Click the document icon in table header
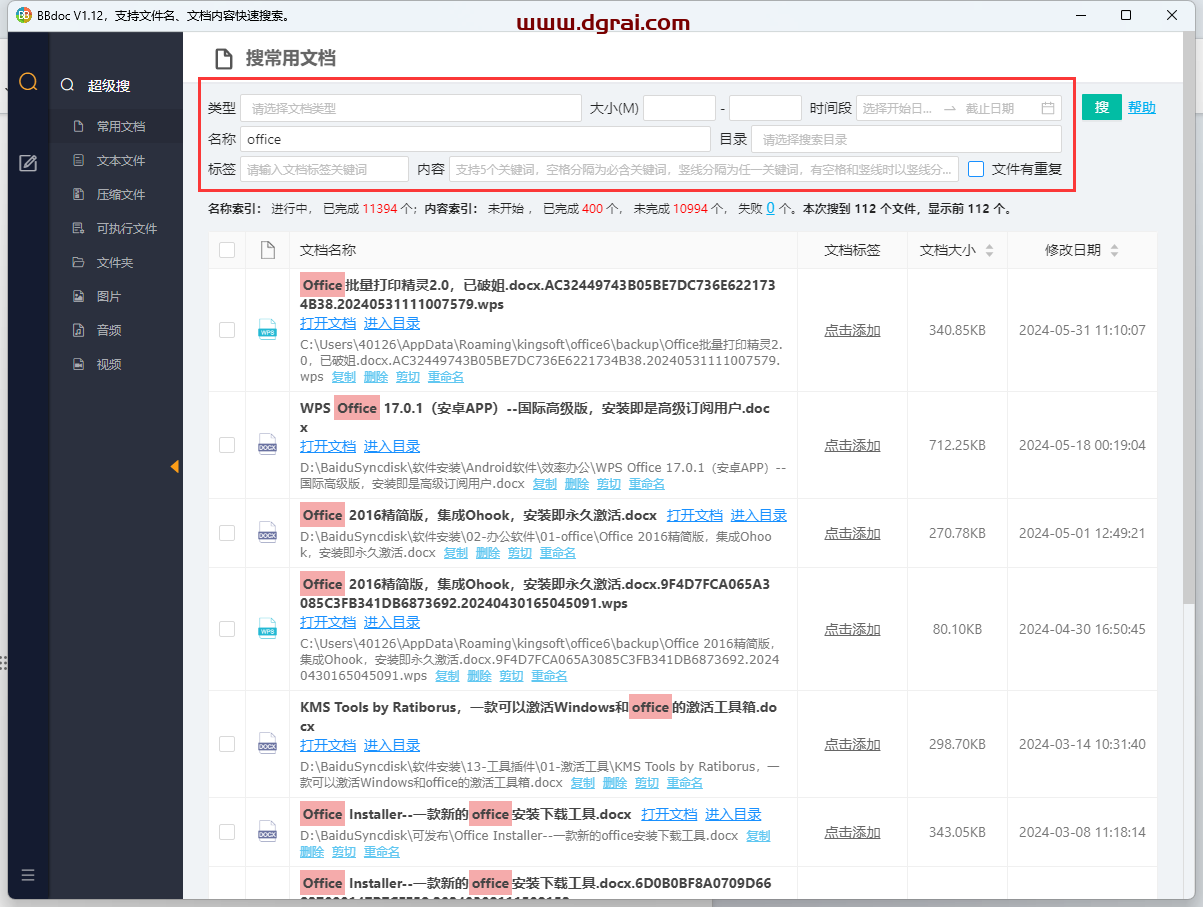This screenshot has width=1203, height=907. (267, 250)
